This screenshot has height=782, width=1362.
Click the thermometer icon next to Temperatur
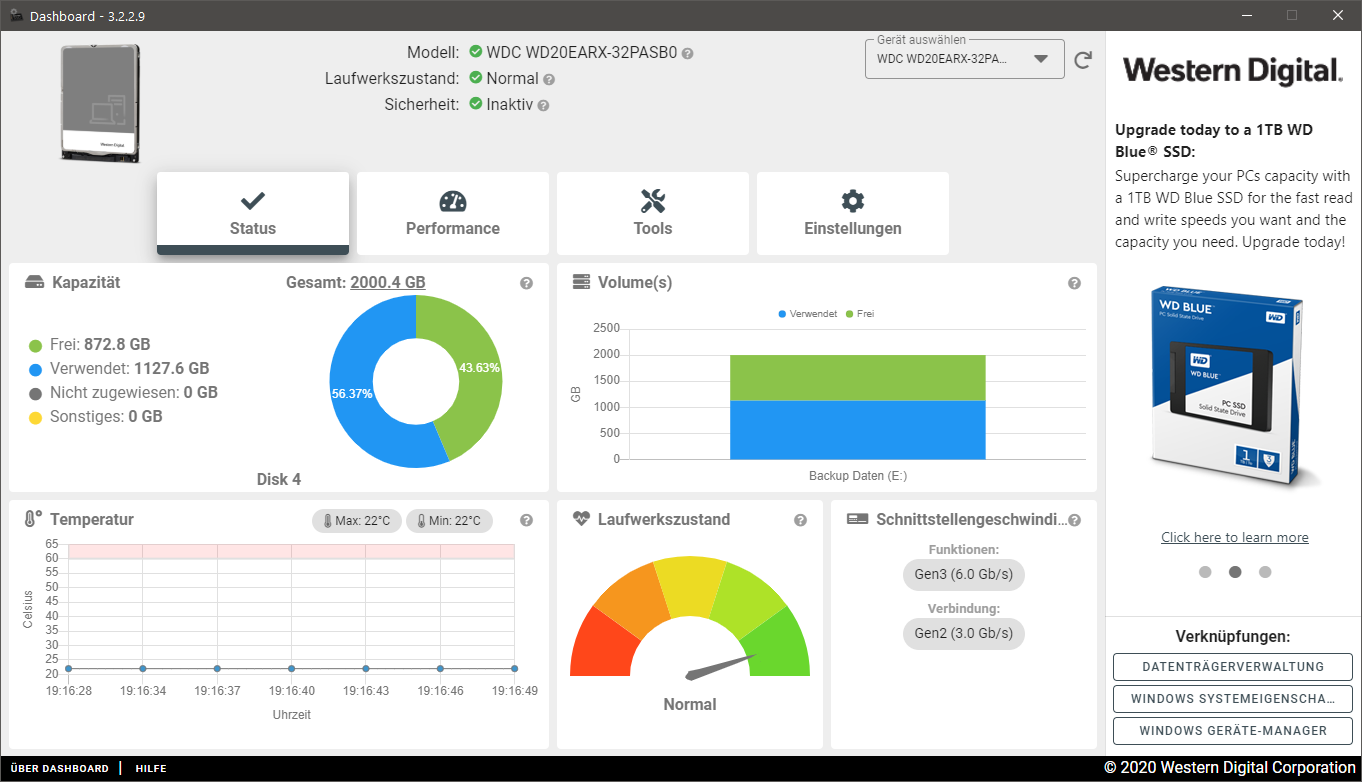pyautogui.click(x=33, y=519)
